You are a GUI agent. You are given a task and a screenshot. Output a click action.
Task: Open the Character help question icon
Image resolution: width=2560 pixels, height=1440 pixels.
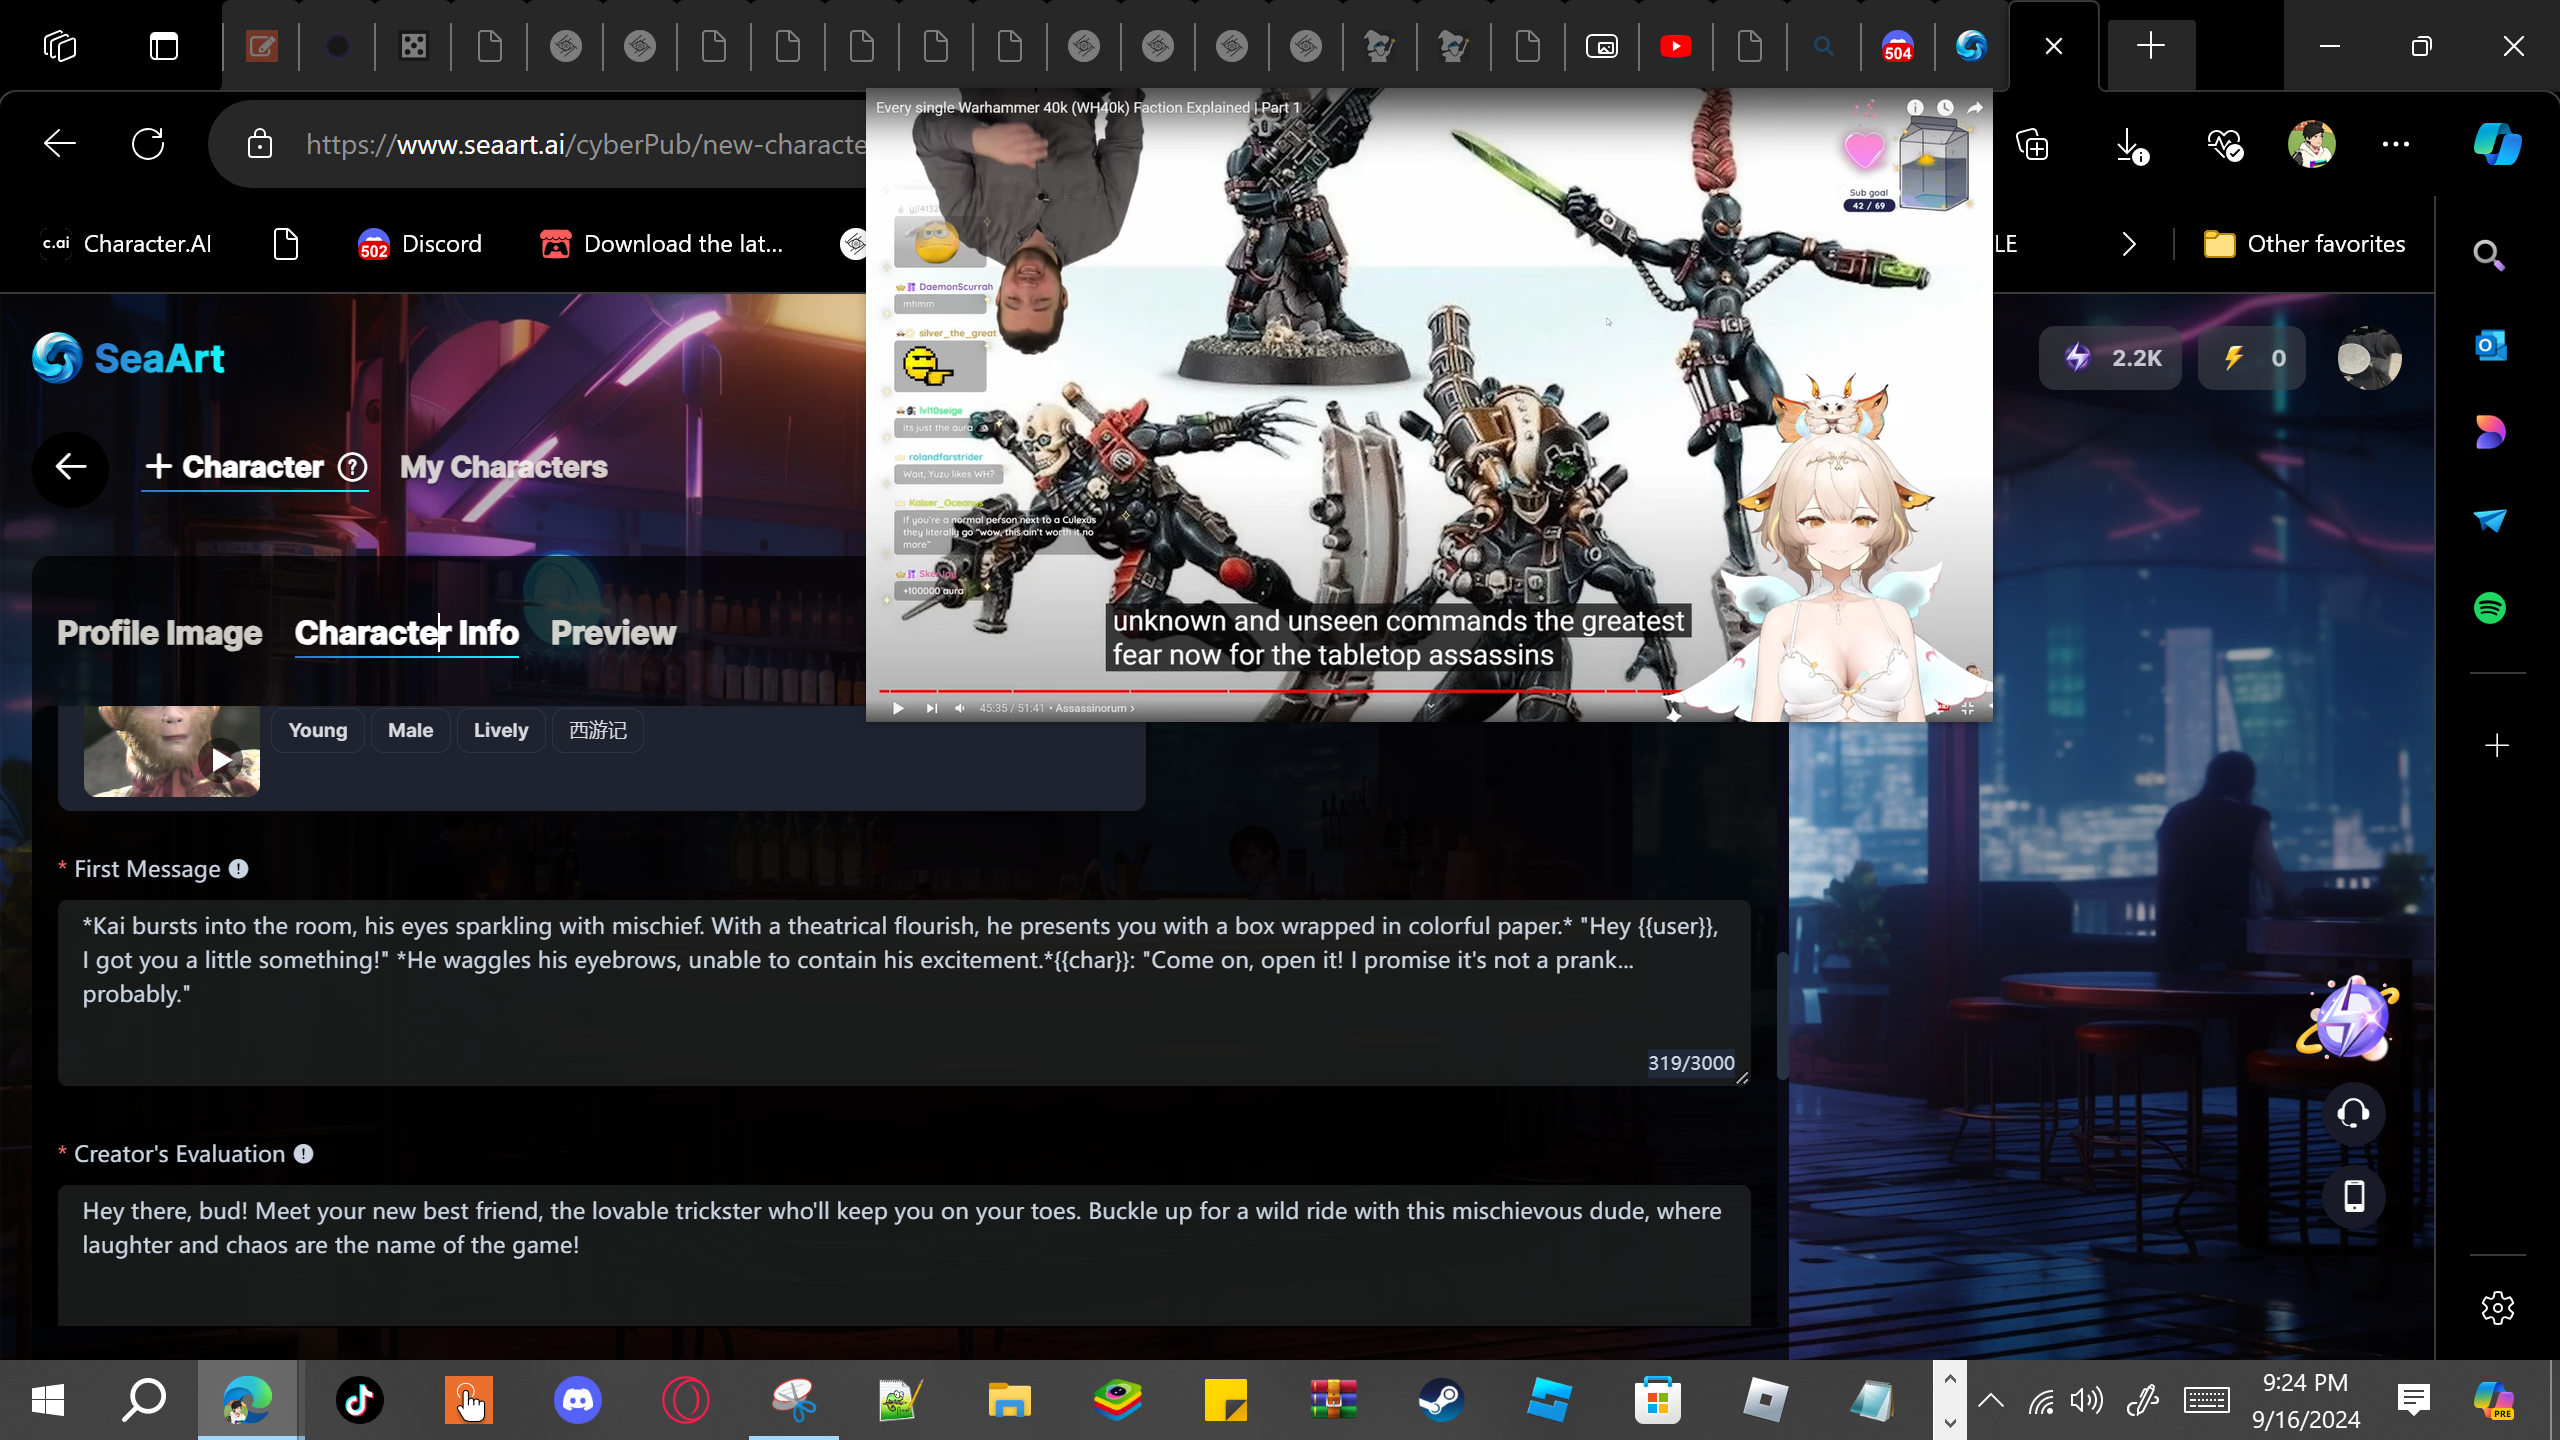(x=352, y=467)
